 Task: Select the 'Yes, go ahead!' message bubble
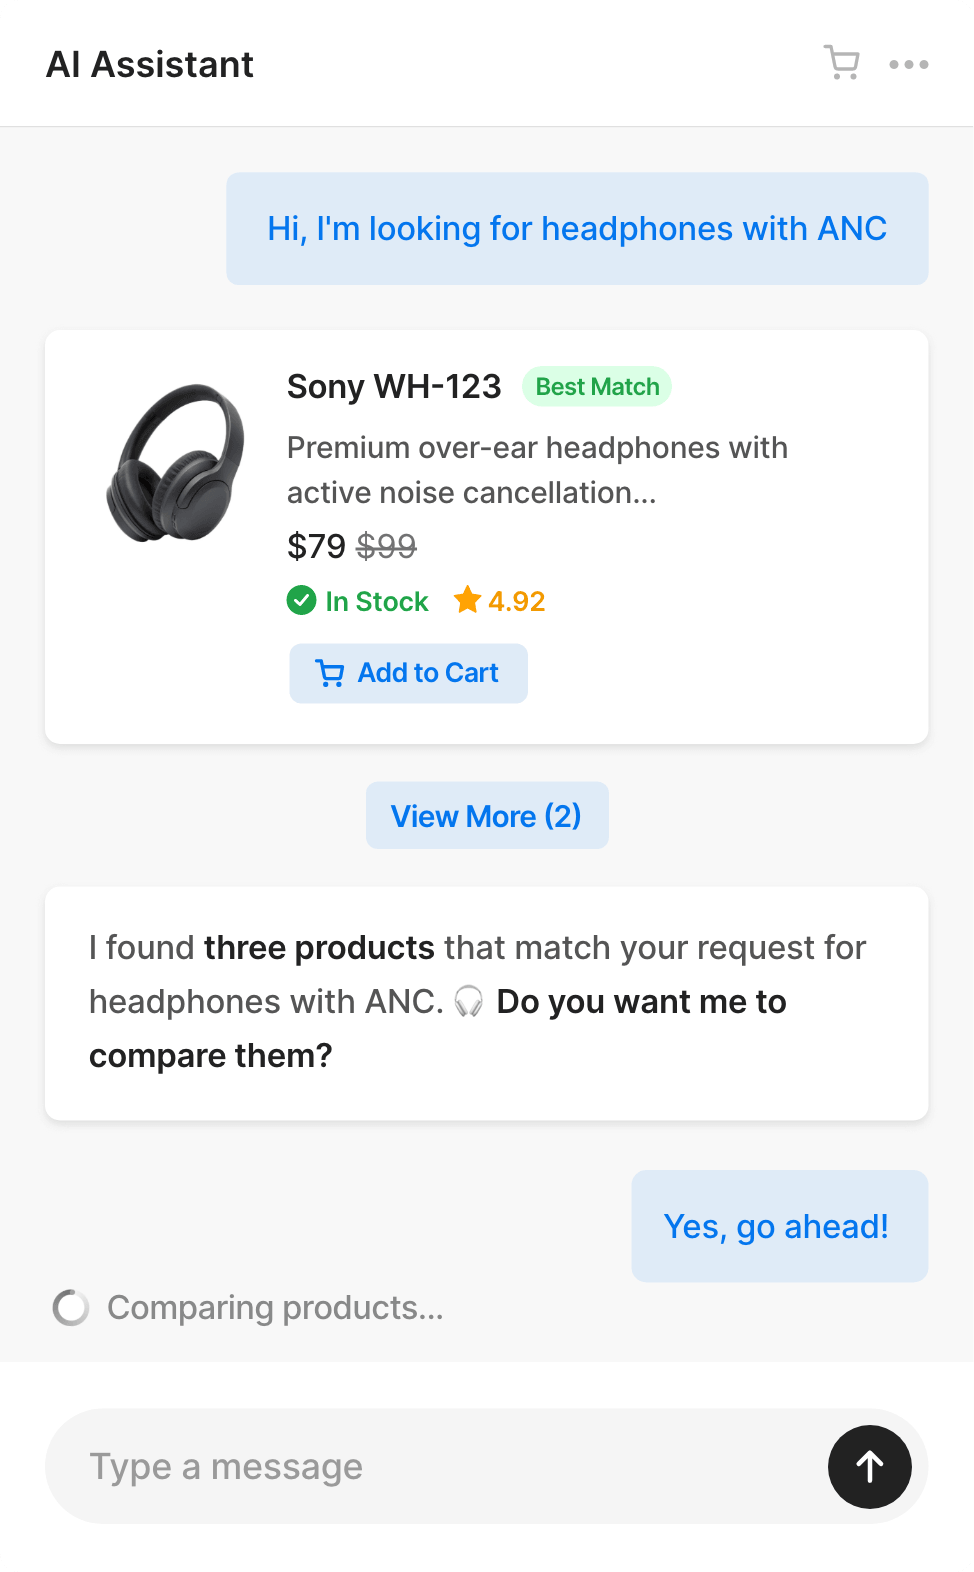779,1226
